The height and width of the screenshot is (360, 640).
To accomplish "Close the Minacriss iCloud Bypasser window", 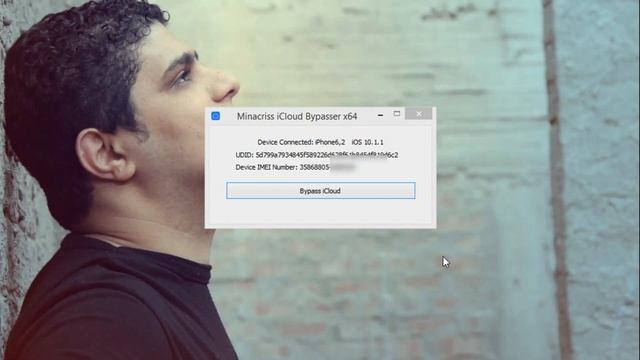I will 419,114.
